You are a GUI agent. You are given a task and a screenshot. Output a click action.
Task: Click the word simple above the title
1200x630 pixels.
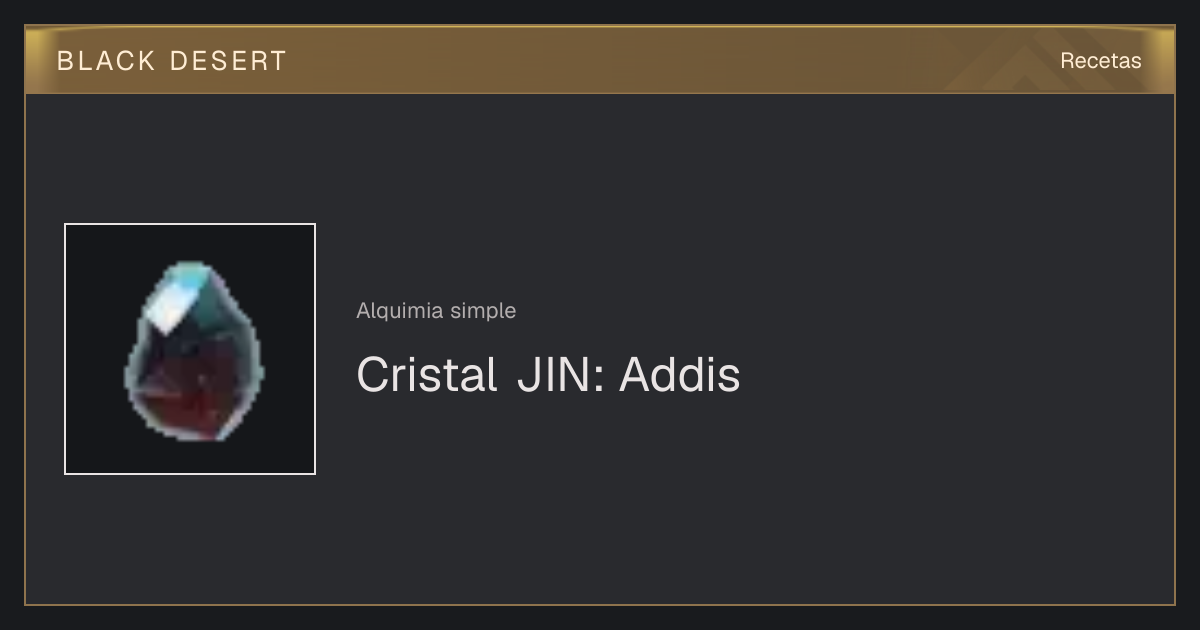tap(483, 311)
